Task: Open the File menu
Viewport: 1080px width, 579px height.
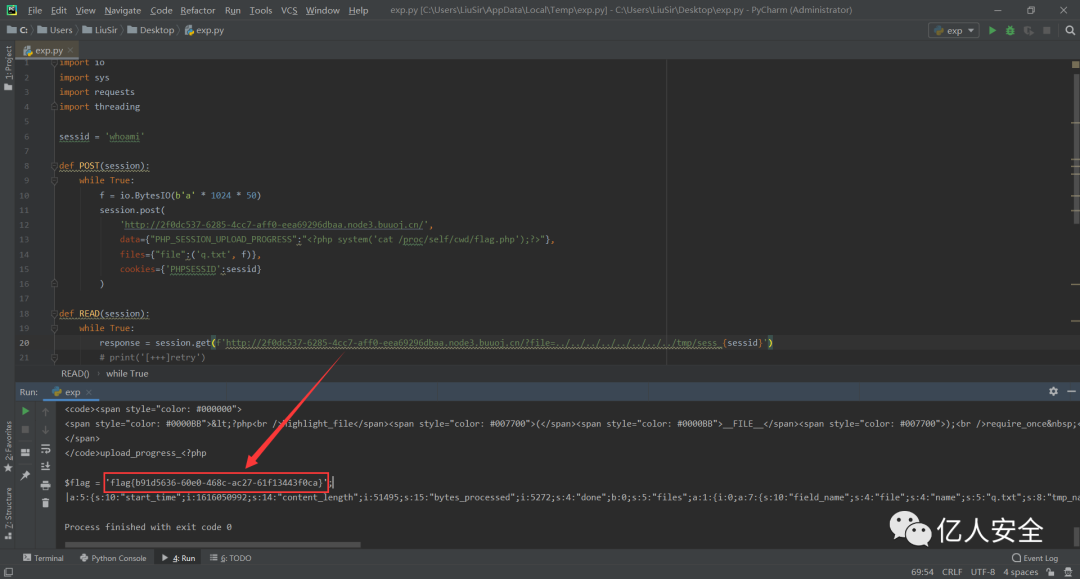Action: [x=34, y=10]
